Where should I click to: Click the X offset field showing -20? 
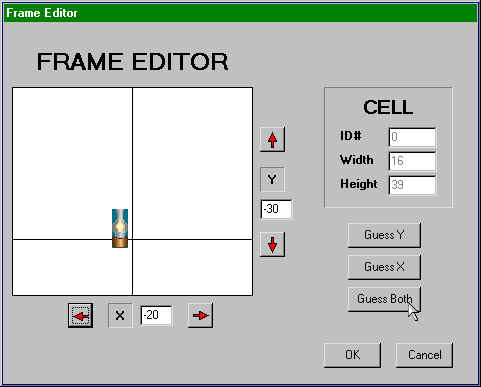[156, 315]
